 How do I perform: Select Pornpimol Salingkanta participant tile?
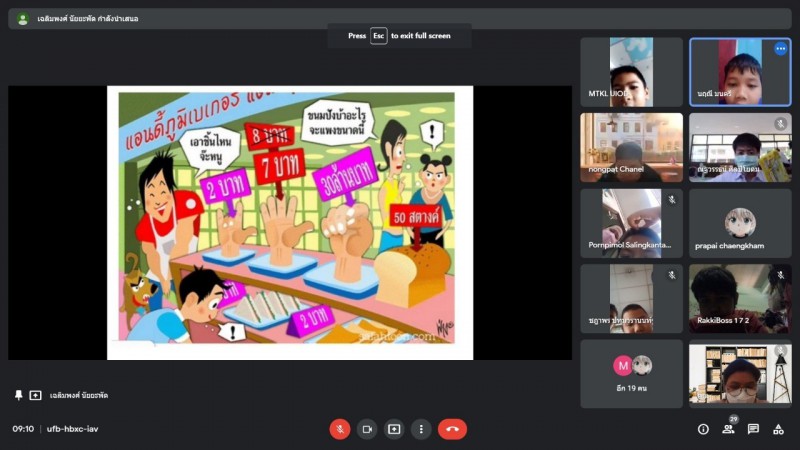[631, 223]
